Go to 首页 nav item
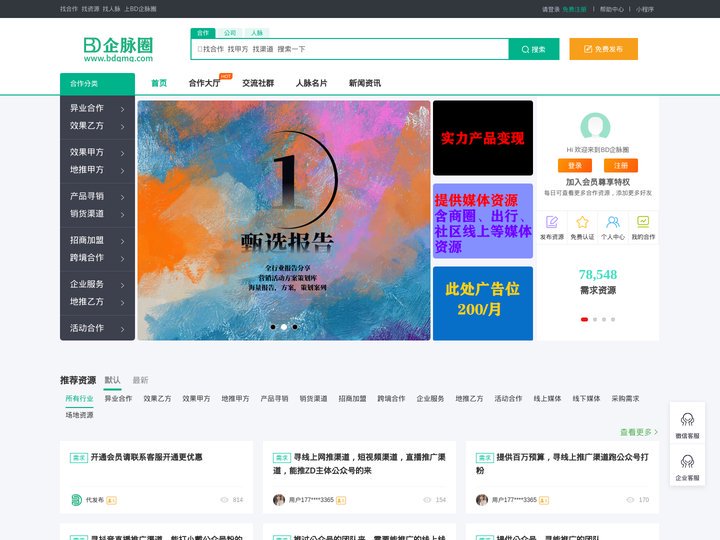This screenshot has width=720, height=540. tap(159, 83)
